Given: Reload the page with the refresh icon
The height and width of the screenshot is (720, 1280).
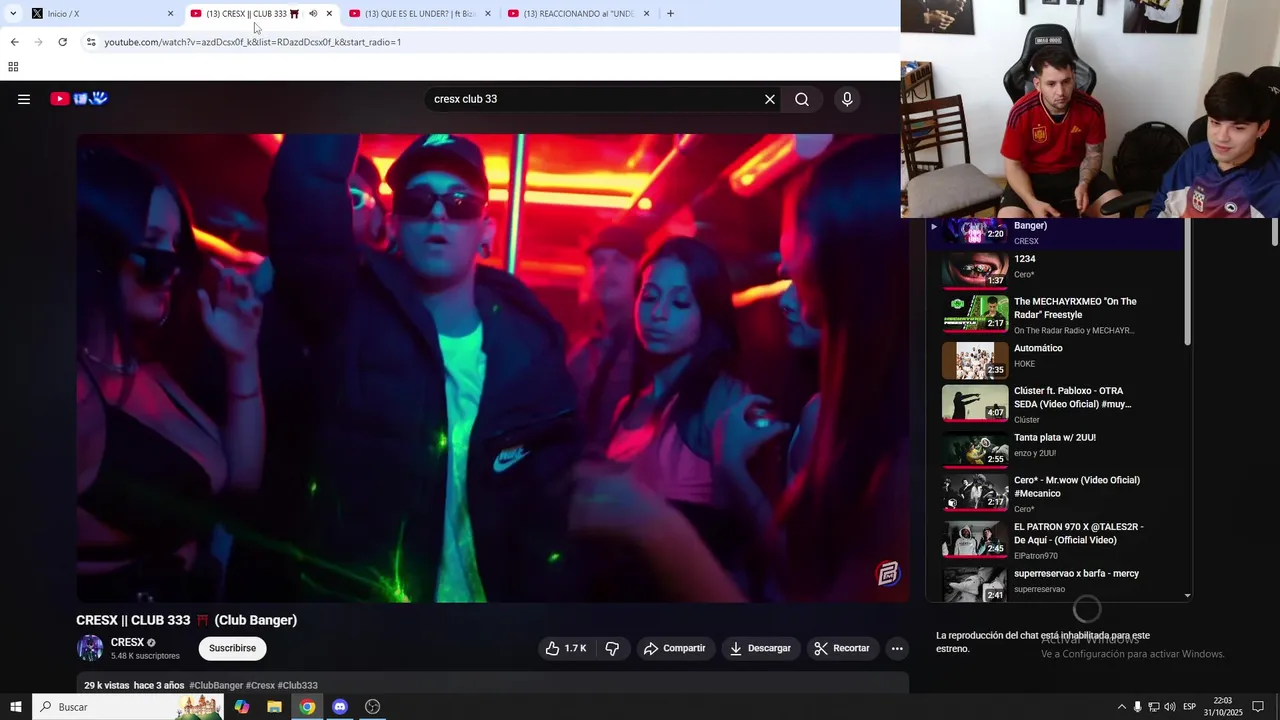Looking at the screenshot, I should pos(62,42).
